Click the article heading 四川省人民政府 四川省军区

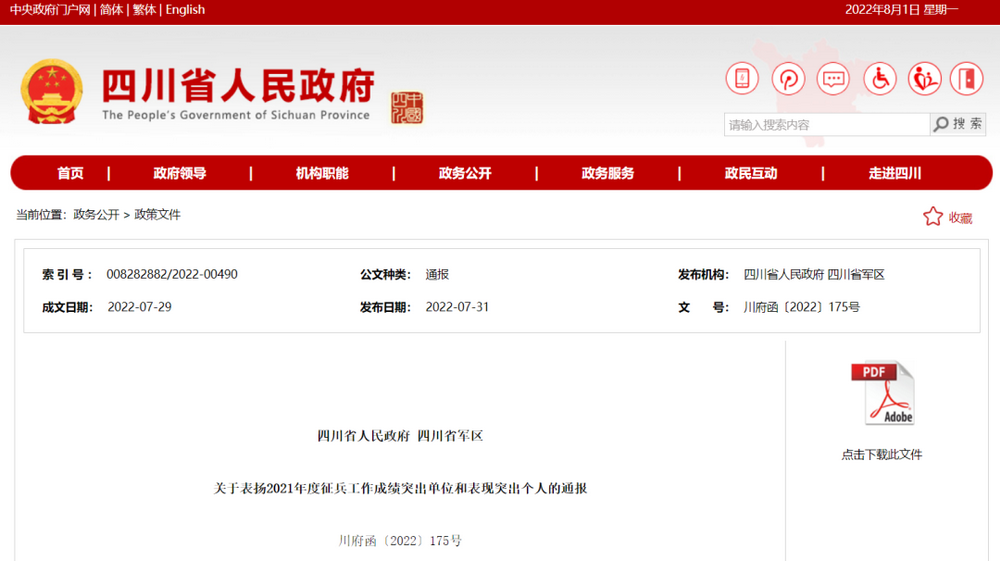coord(400,436)
